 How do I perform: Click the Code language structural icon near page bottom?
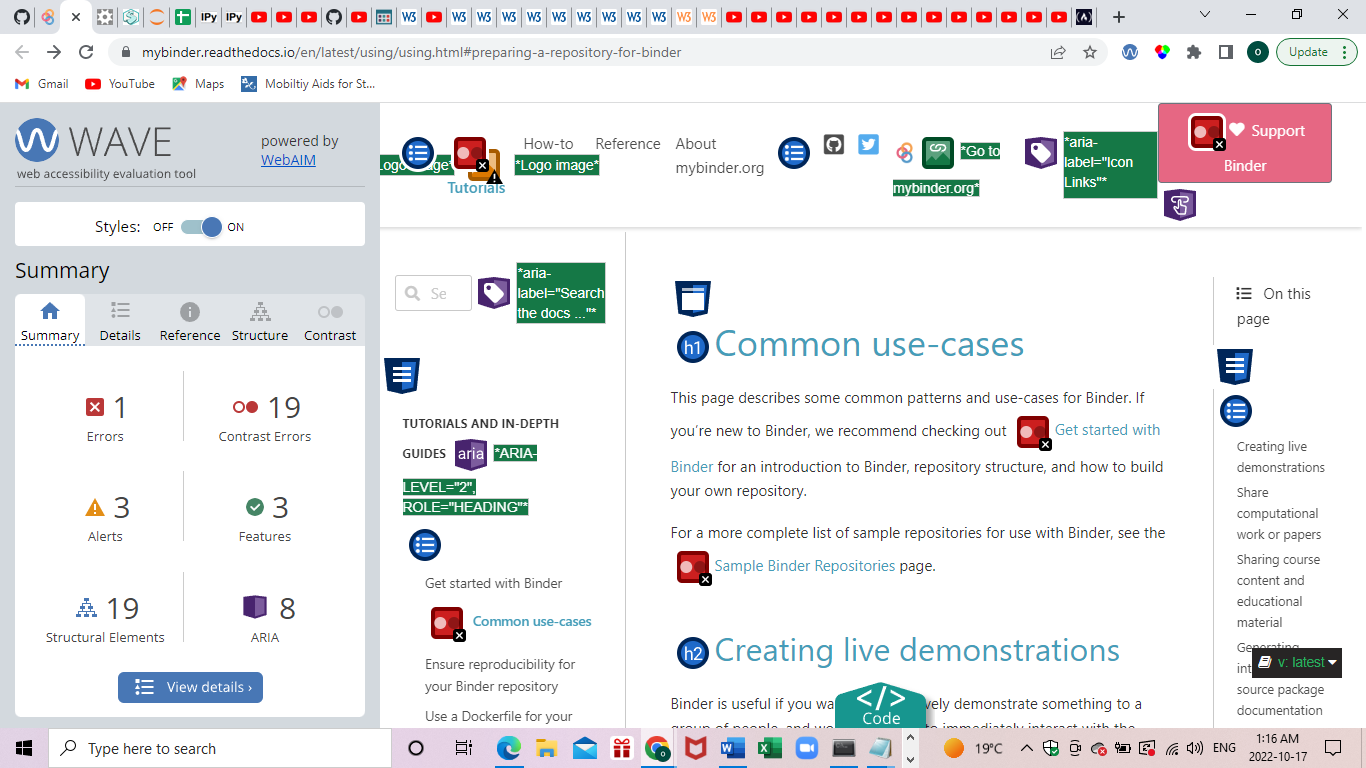pos(881,702)
